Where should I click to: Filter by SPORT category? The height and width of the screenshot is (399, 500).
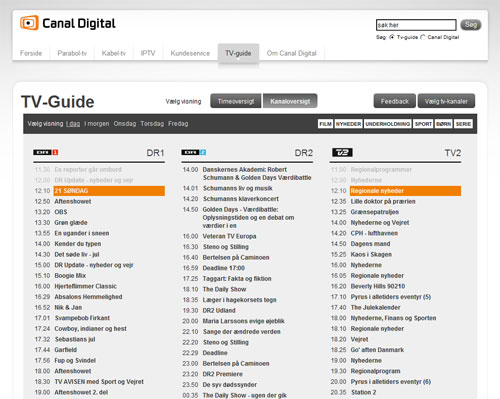point(423,124)
